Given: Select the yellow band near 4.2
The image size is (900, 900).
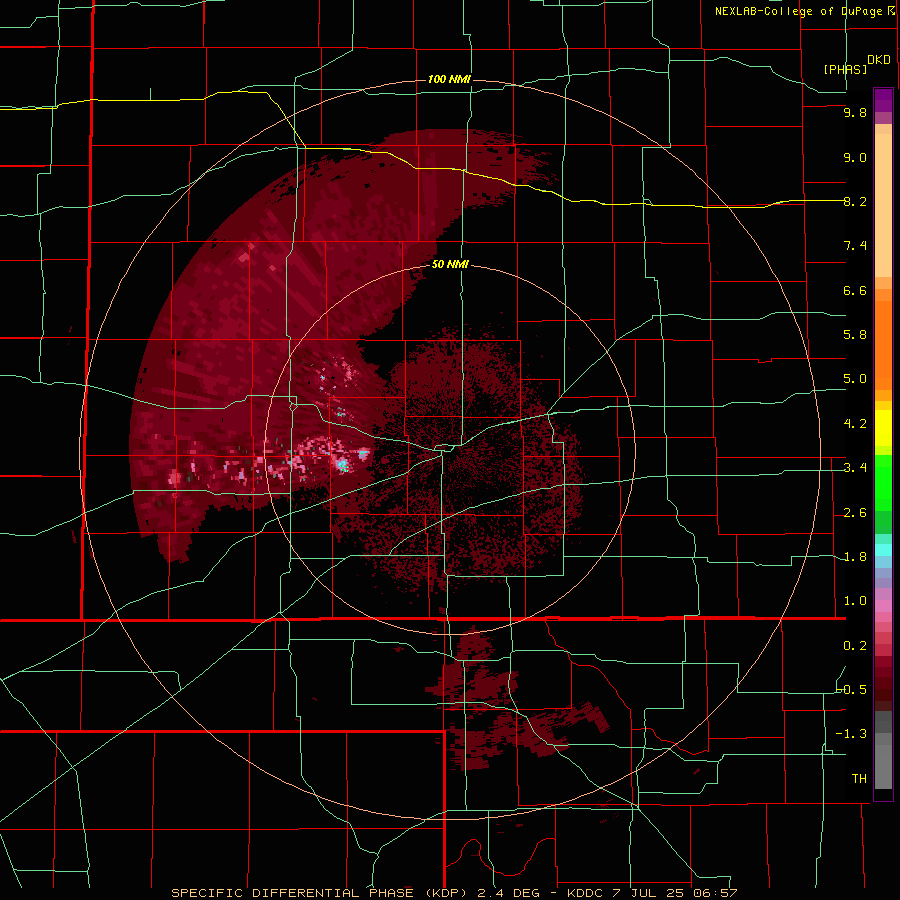Looking at the screenshot, I should click(883, 428).
